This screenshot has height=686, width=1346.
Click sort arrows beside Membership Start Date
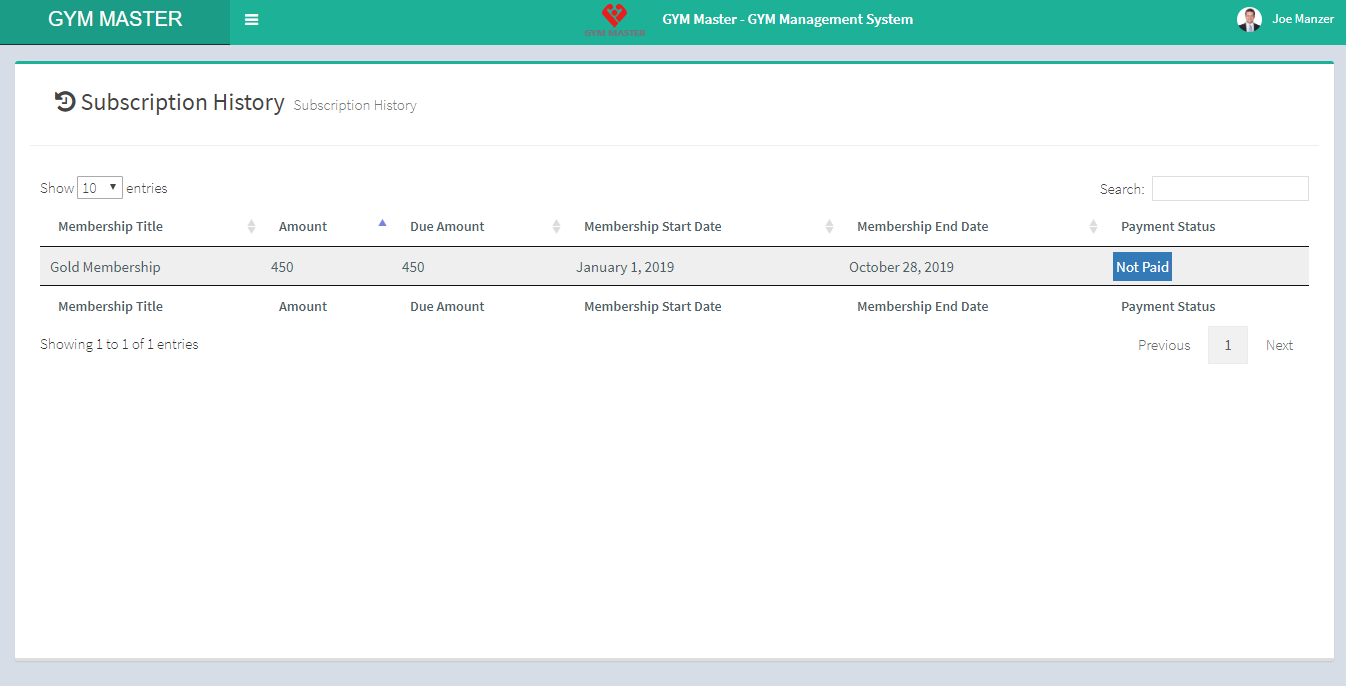pyautogui.click(x=829, y=227)
